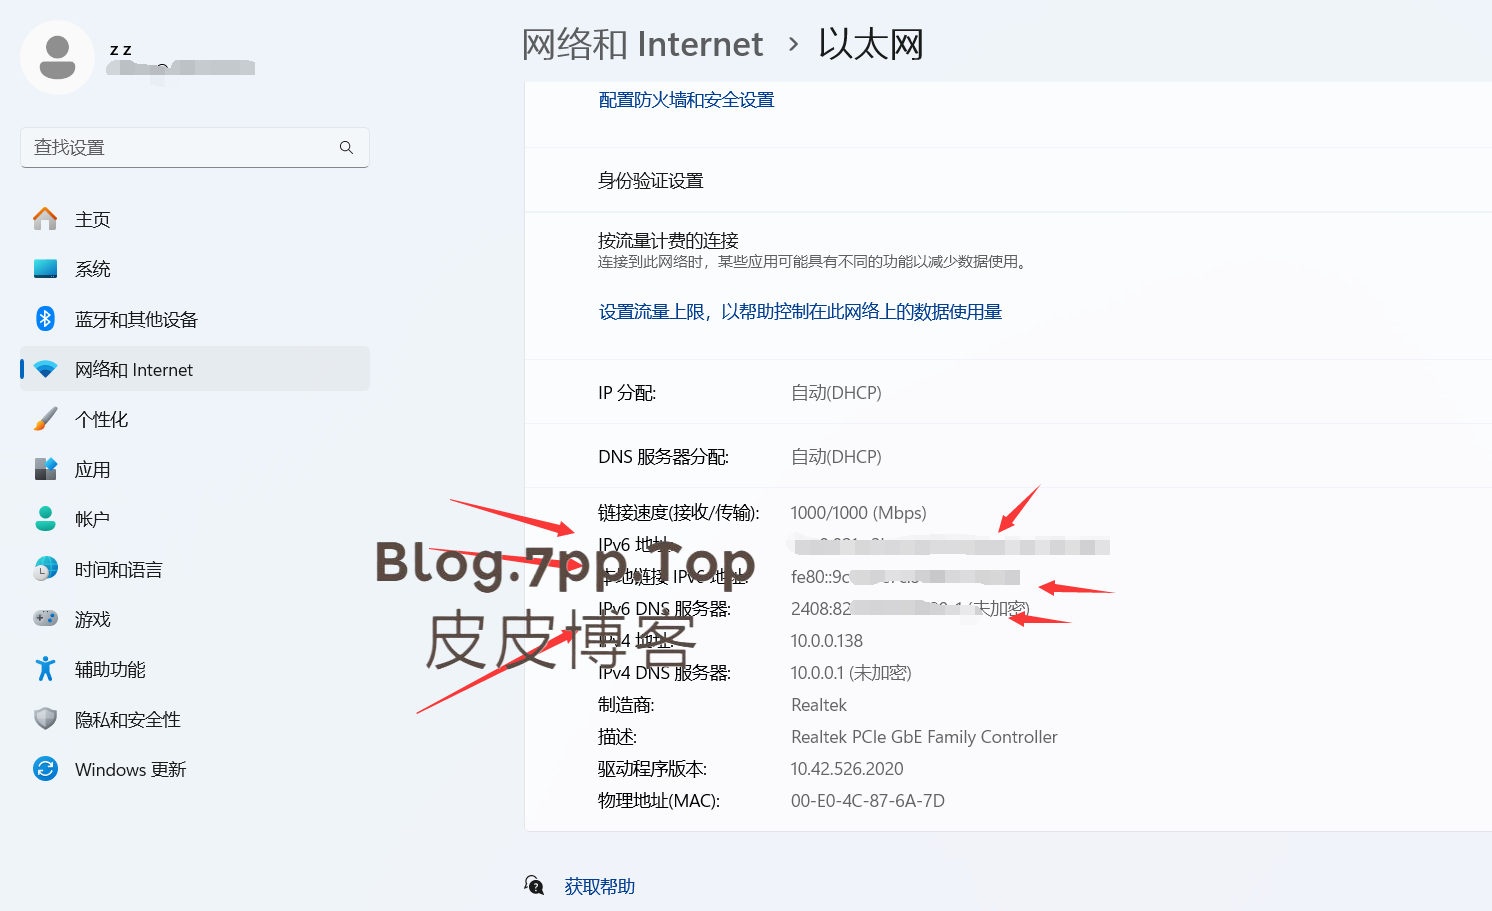Viewport: 1492px width, 911px height.
Task: Click the Privacy and security shield icon
Action: coord(45,719)
